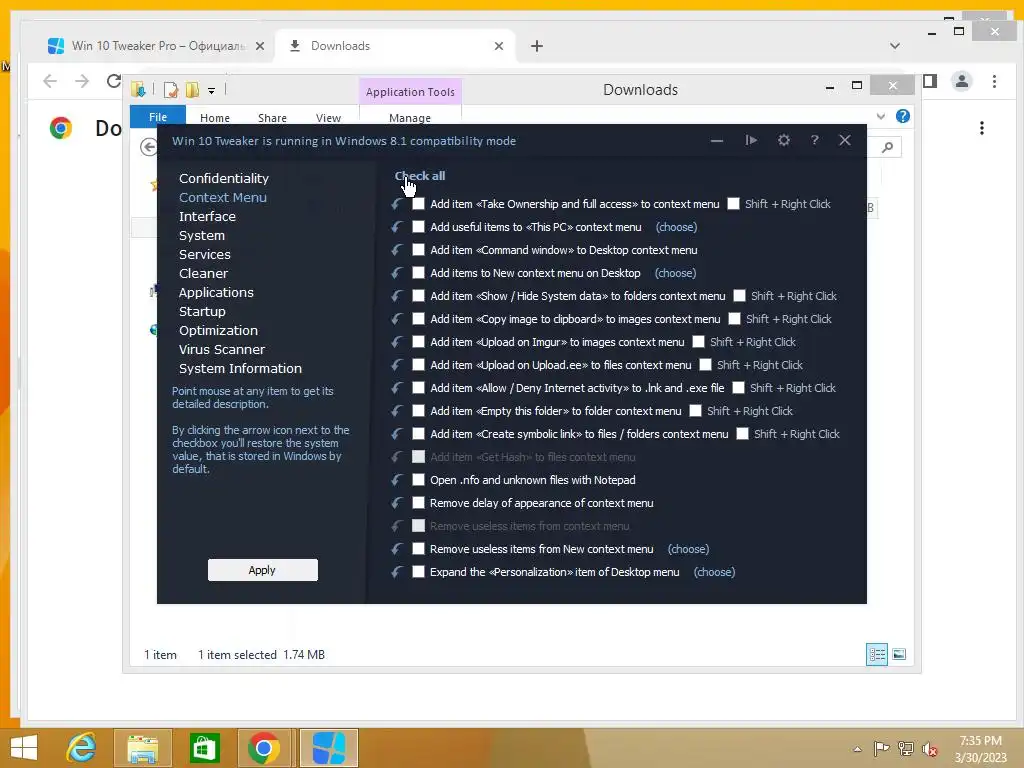
Task: Click restore arrow beside Remove delay of appearance
Action: [396, 503]
